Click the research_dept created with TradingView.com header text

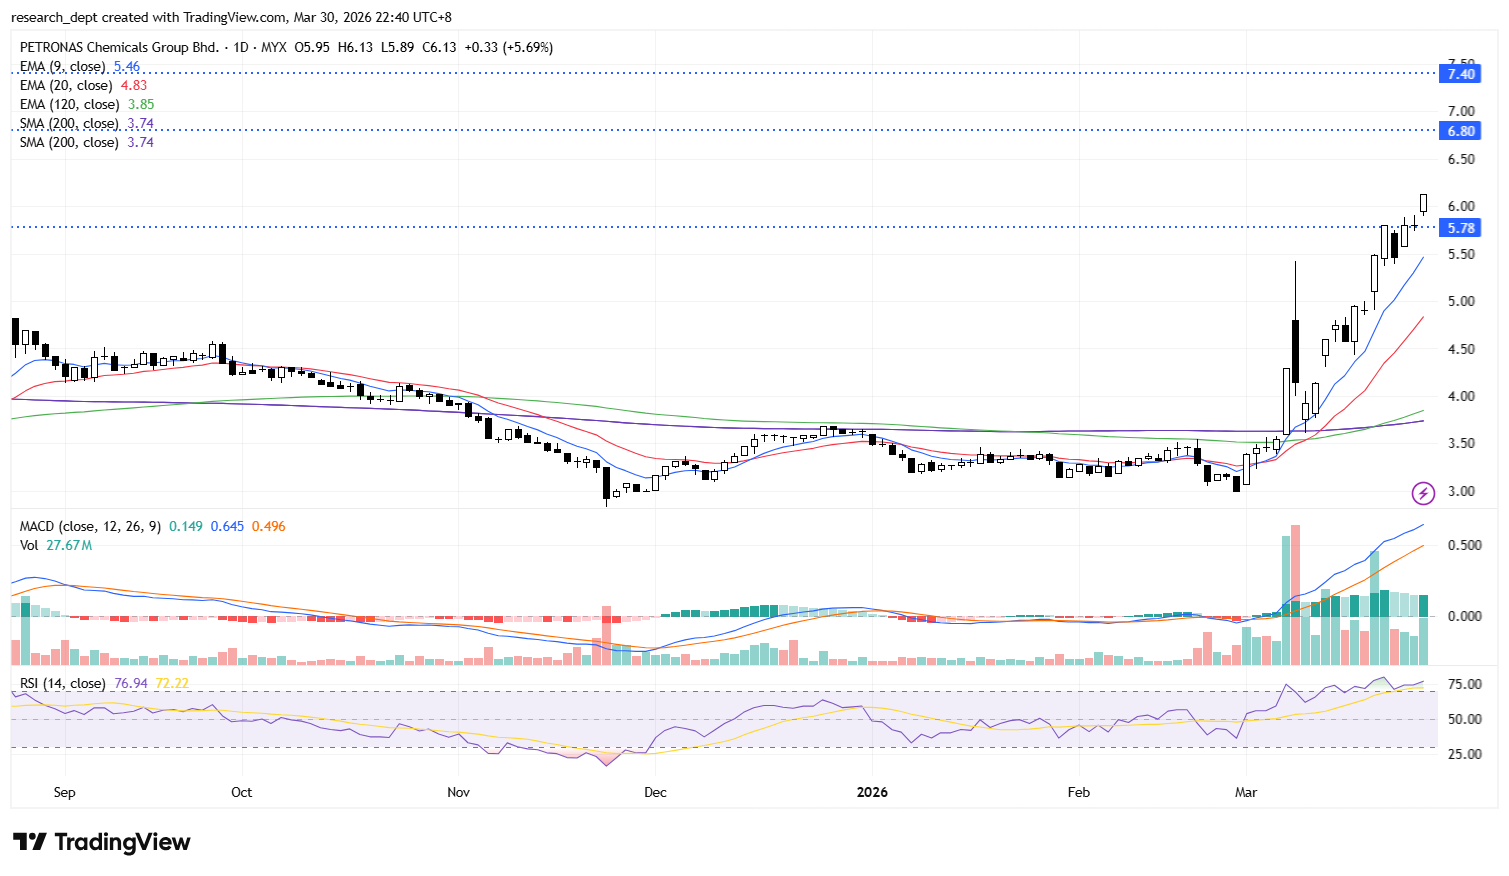tap(231, 17)
